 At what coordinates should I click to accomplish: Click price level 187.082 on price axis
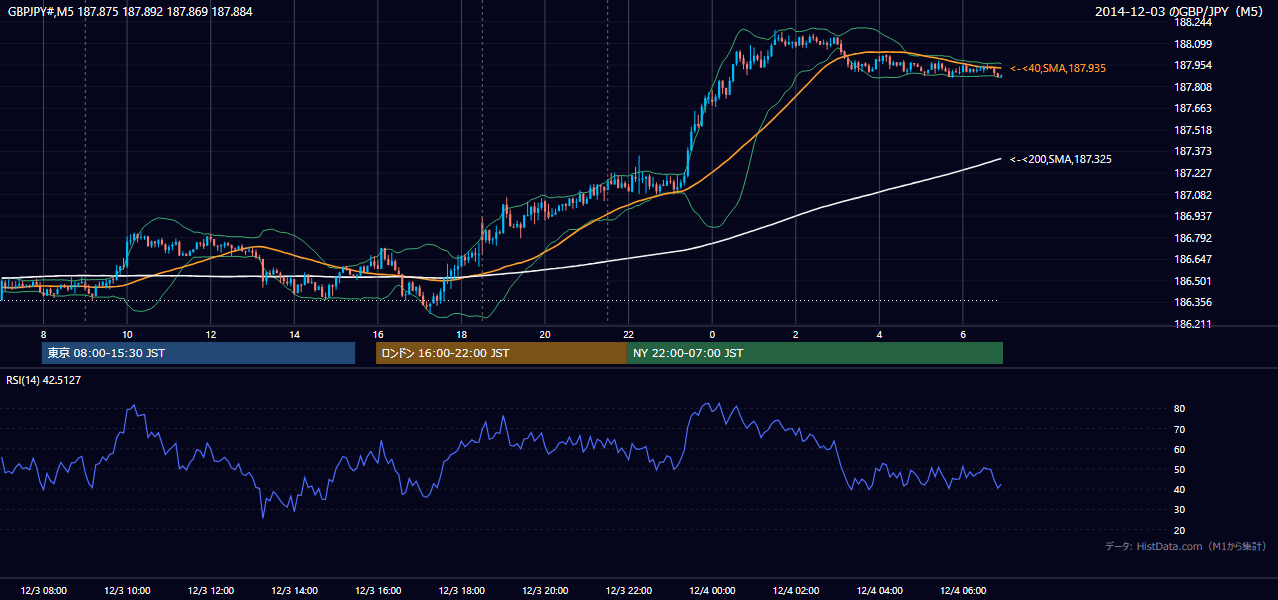point(1194,195)
